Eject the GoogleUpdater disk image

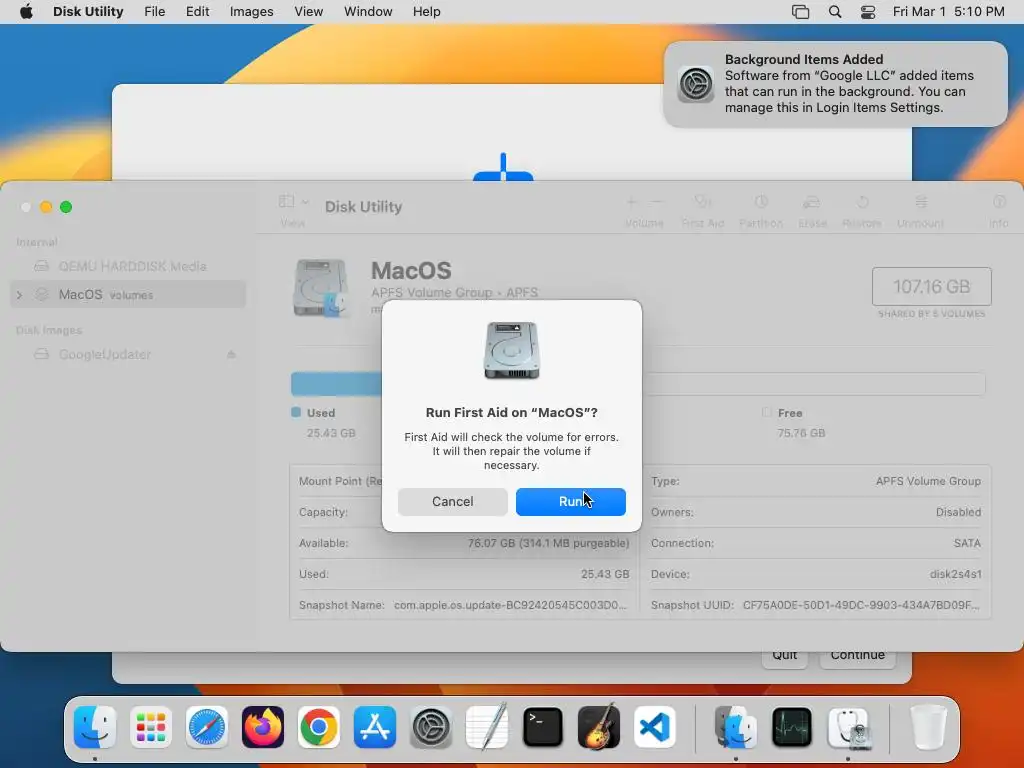[x=231, y=355]
